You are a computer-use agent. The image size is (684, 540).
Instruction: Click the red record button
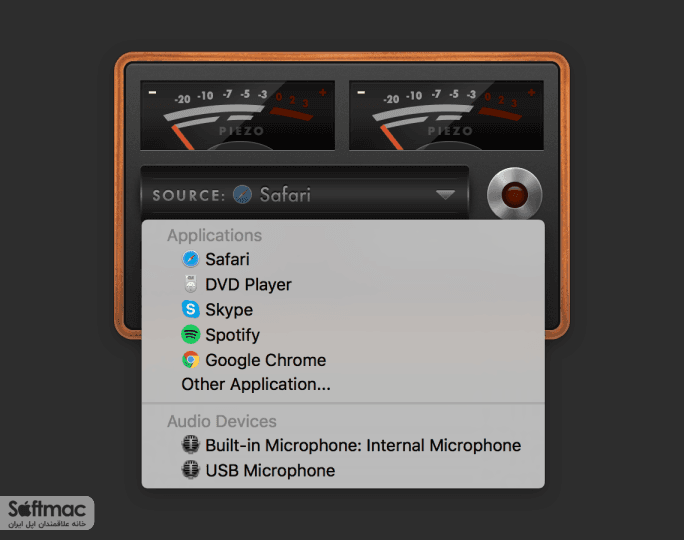pos(514,194)
